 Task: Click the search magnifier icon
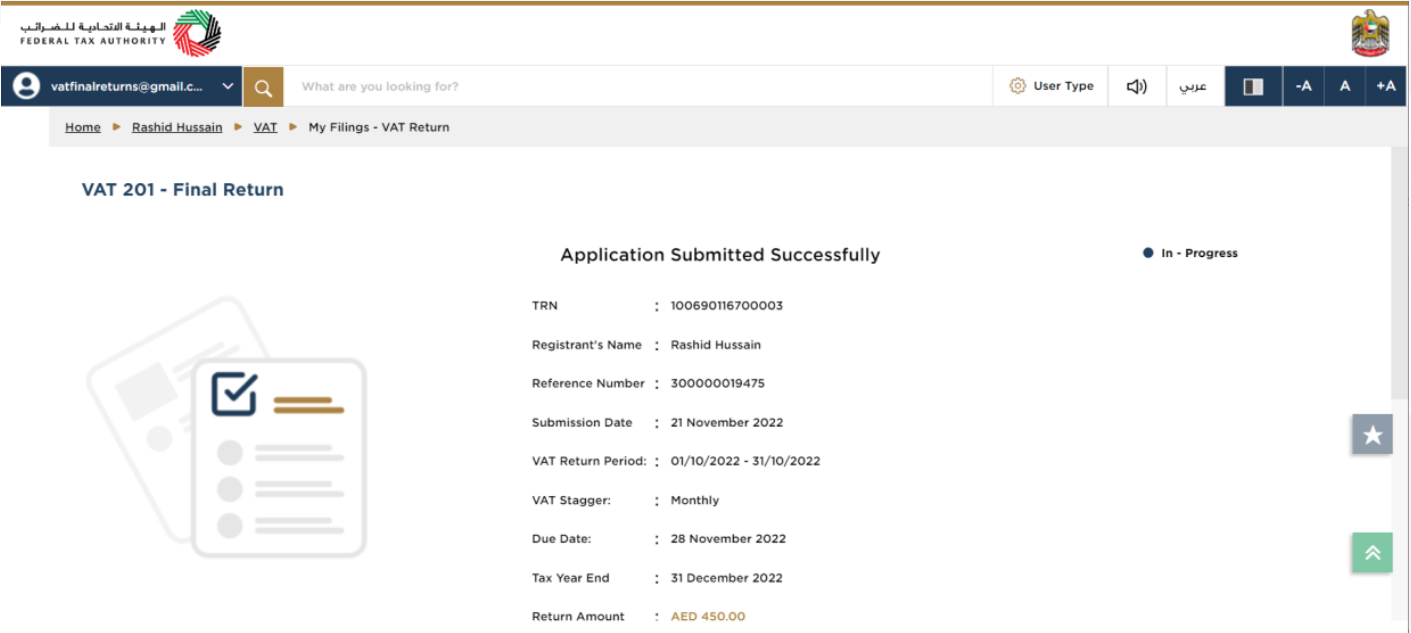pos(263,87)
